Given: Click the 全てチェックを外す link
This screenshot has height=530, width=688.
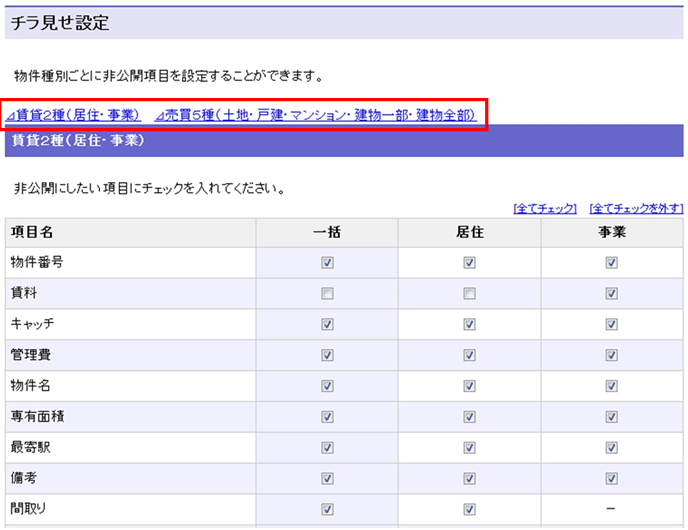Looking at the screenshot, I should coord(637,208).
